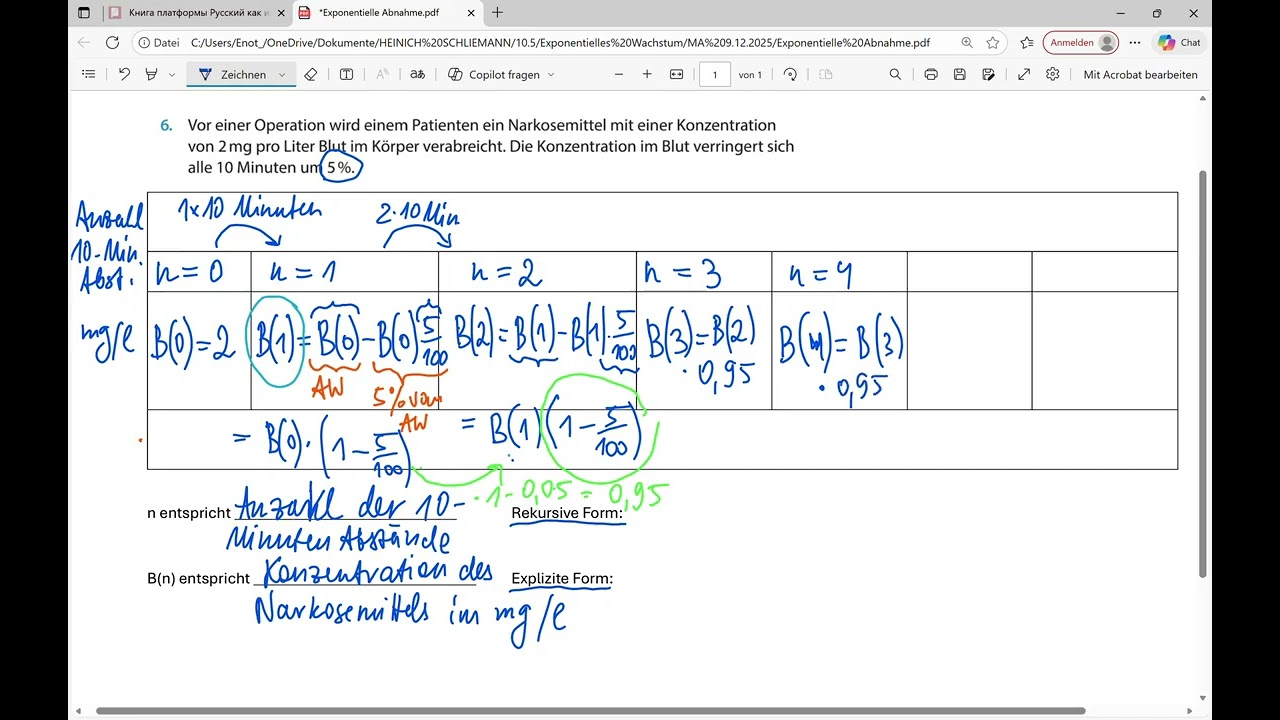Rotate the PDF page
Viewport: 1280px width, 720px height.
[x=790, y=74]
